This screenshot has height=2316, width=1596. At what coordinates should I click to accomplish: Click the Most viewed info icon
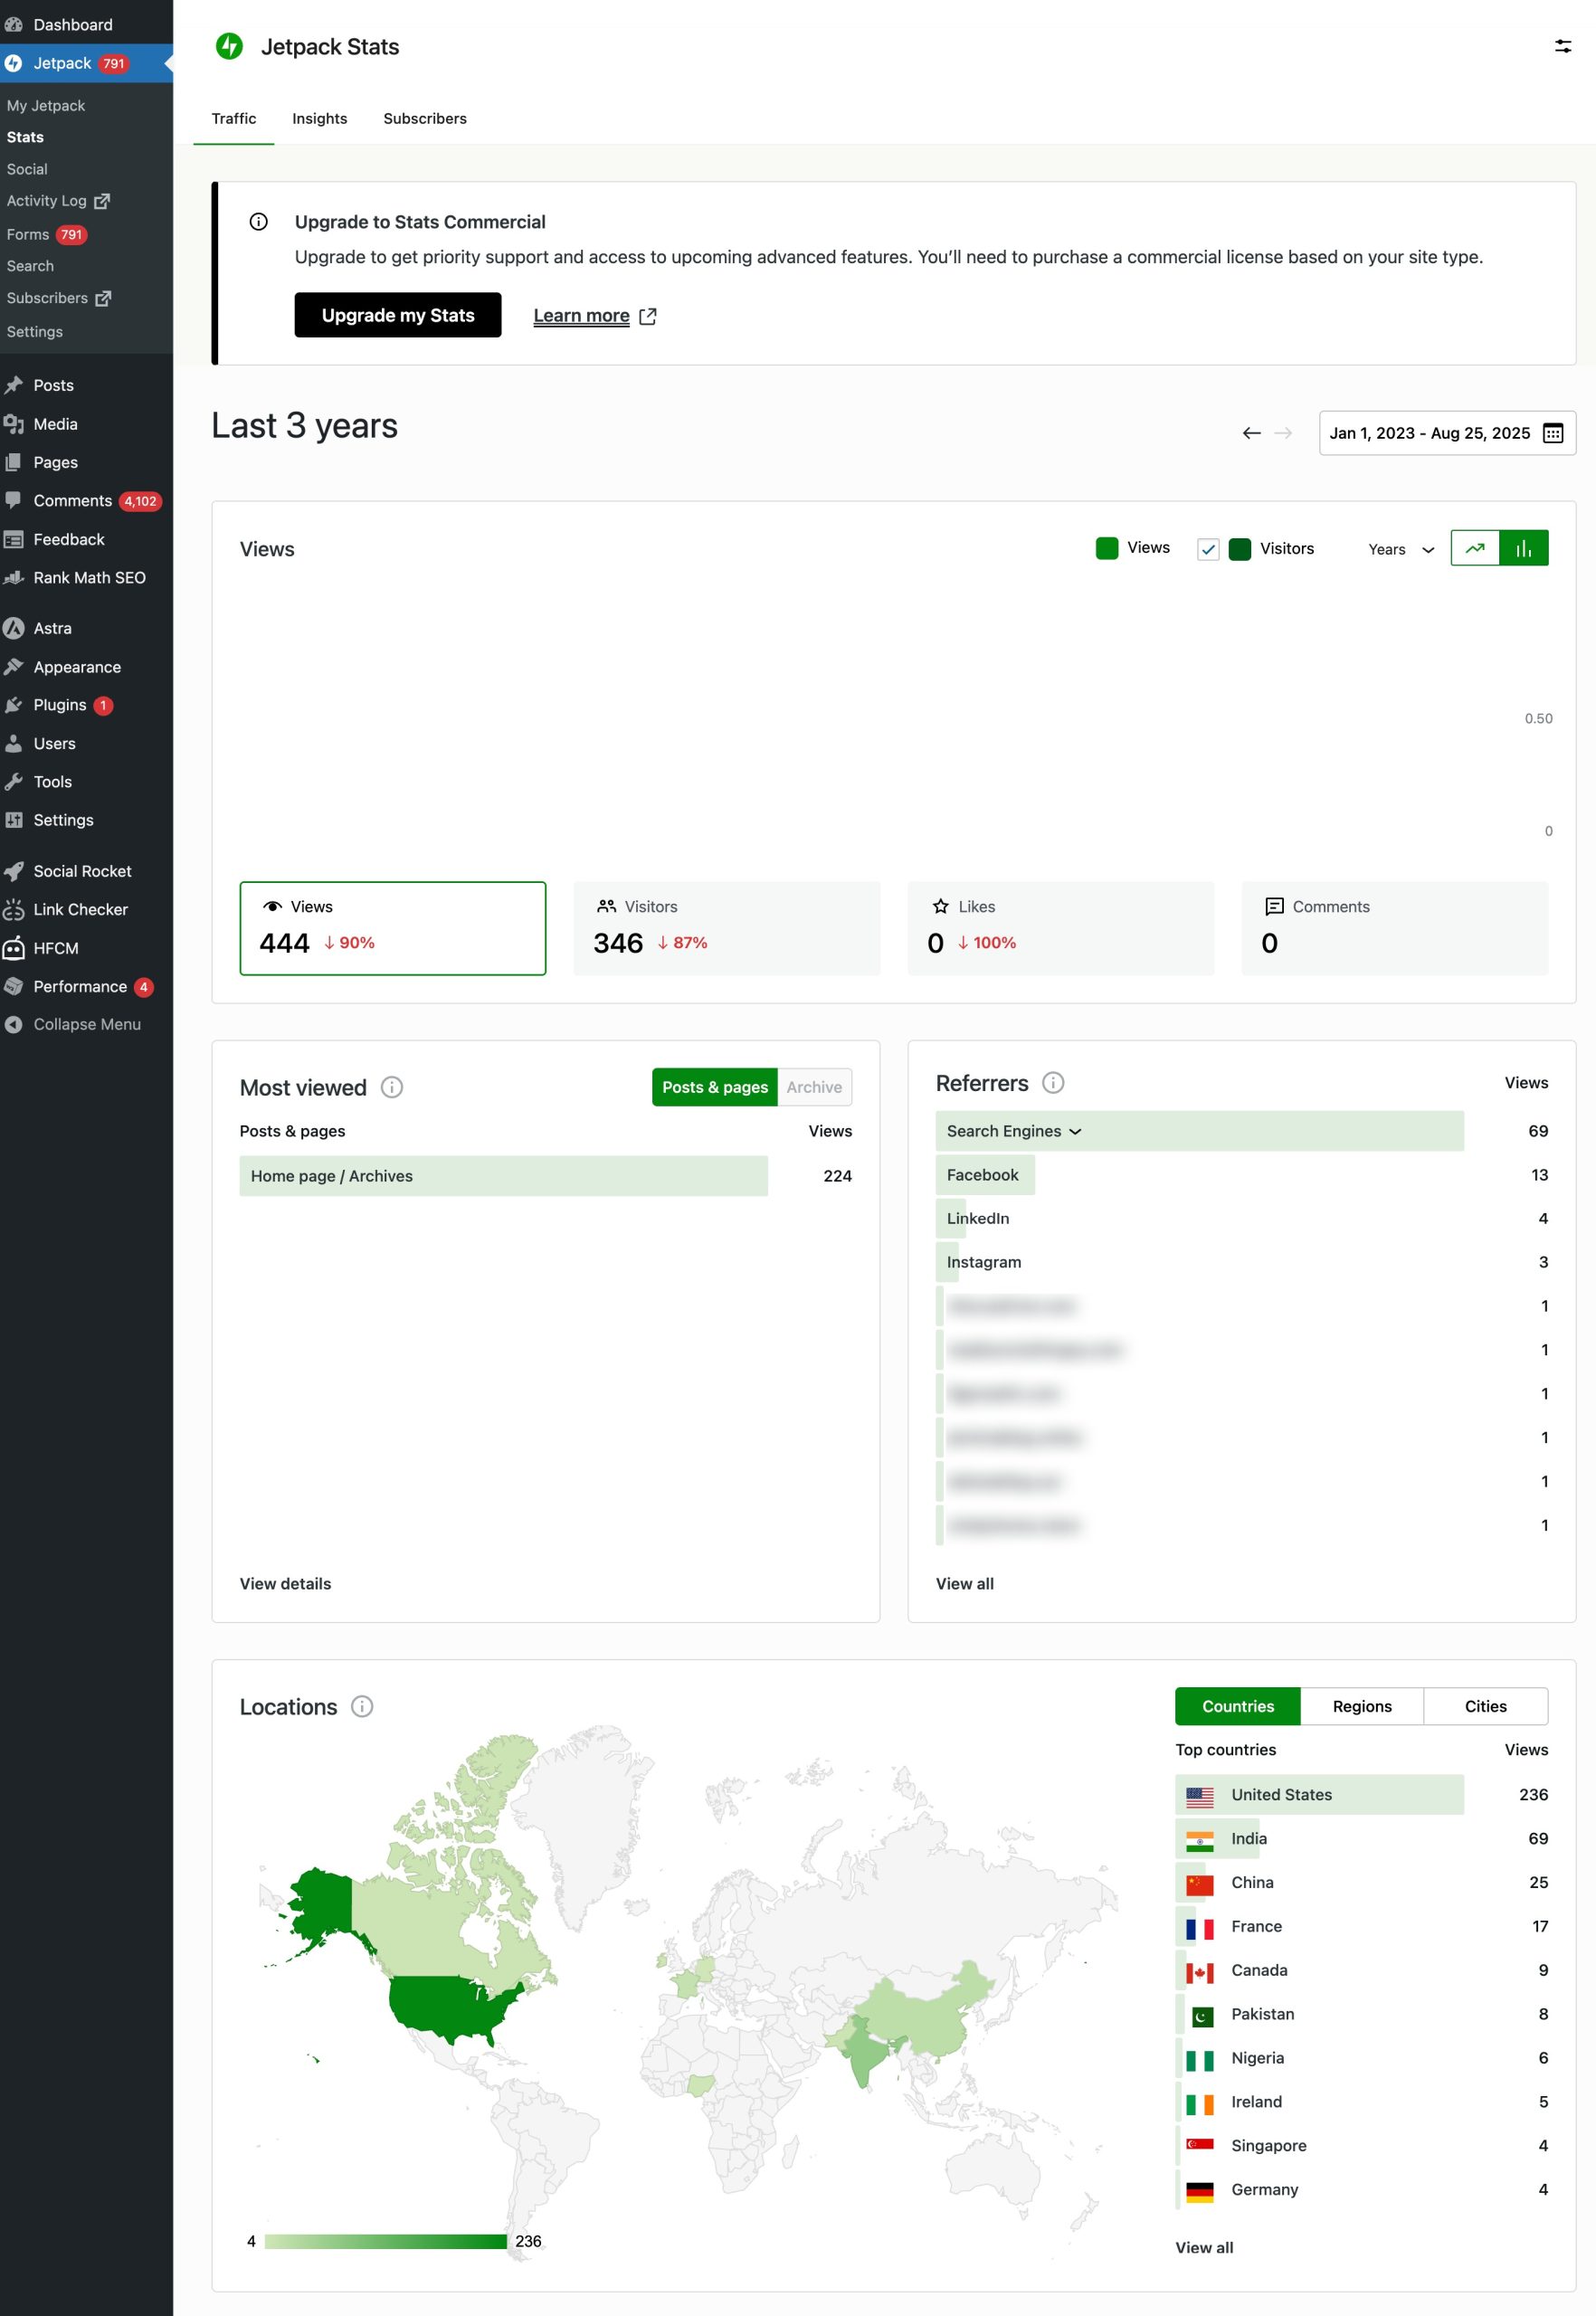[x=392, y=1087]
